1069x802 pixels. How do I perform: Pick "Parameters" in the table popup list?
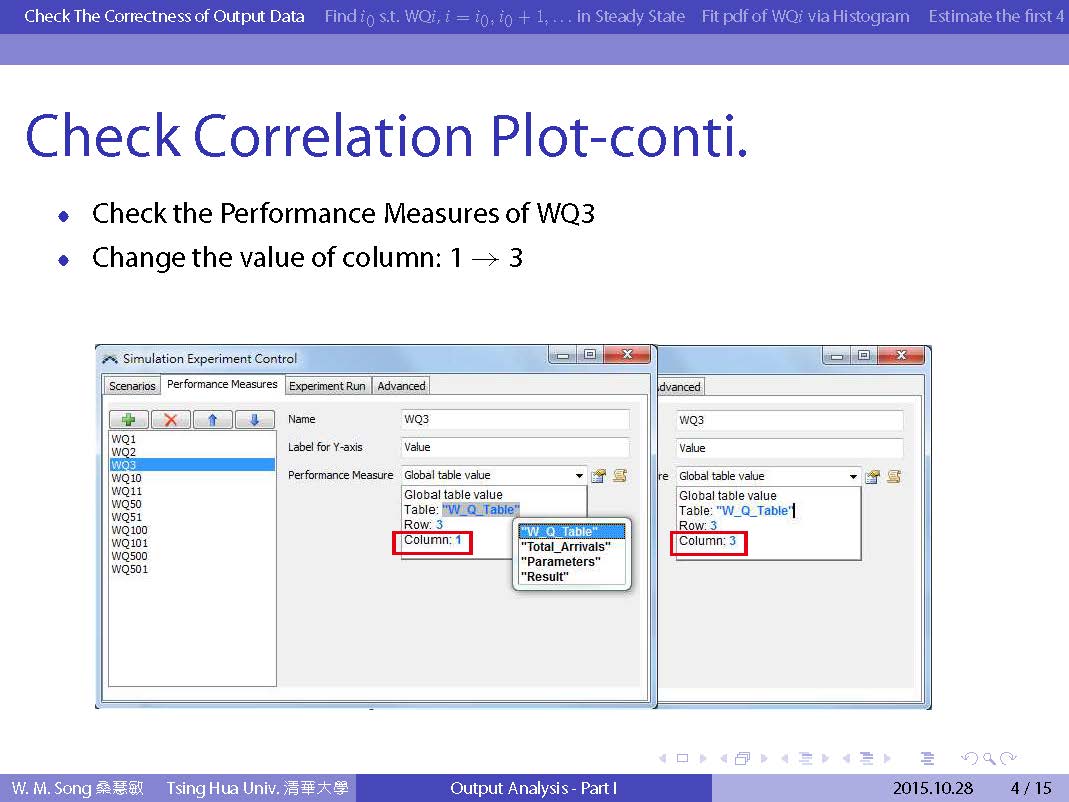point(560,562)
